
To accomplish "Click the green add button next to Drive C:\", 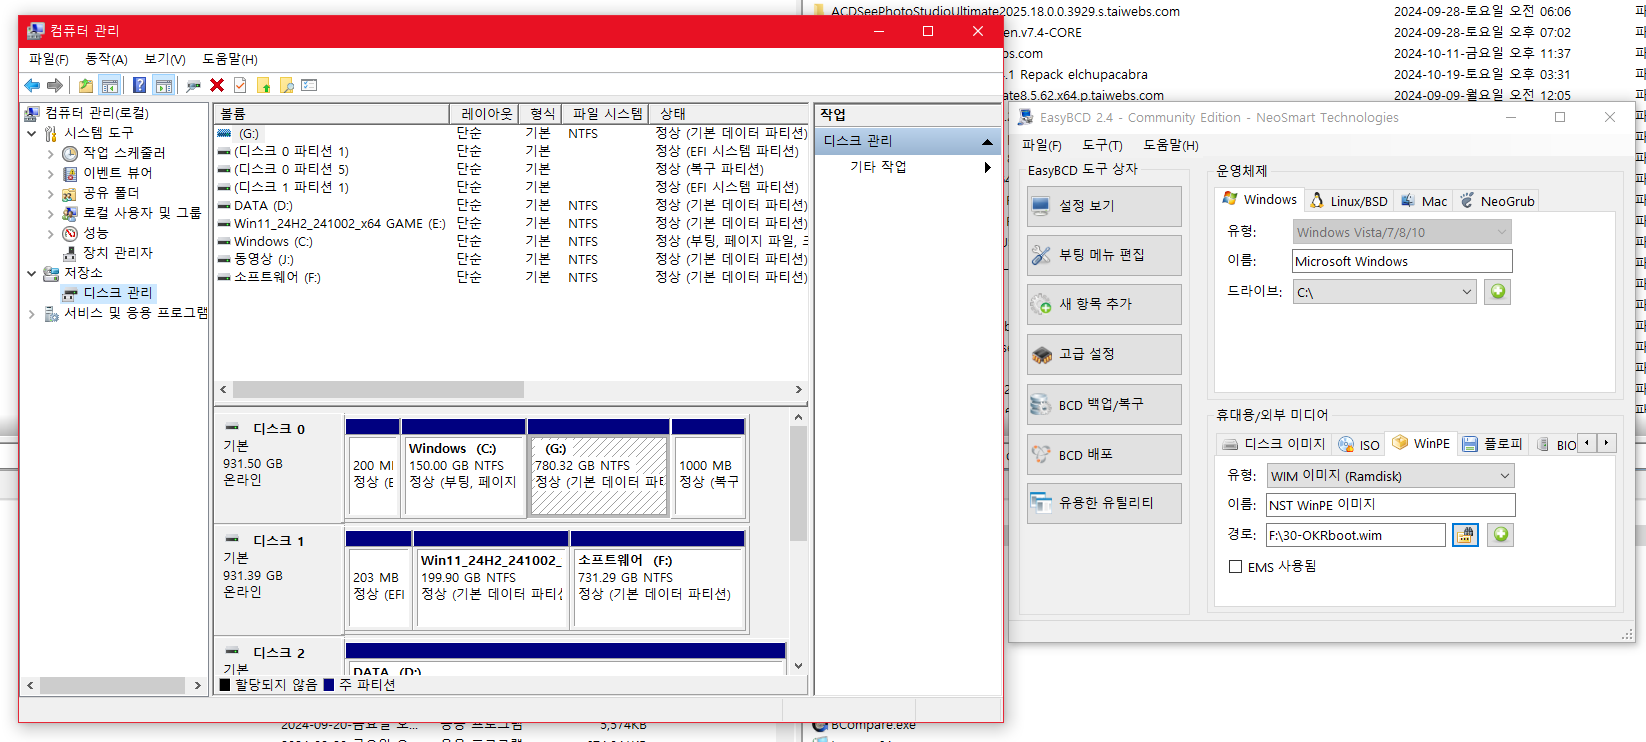I will 1498,292.
